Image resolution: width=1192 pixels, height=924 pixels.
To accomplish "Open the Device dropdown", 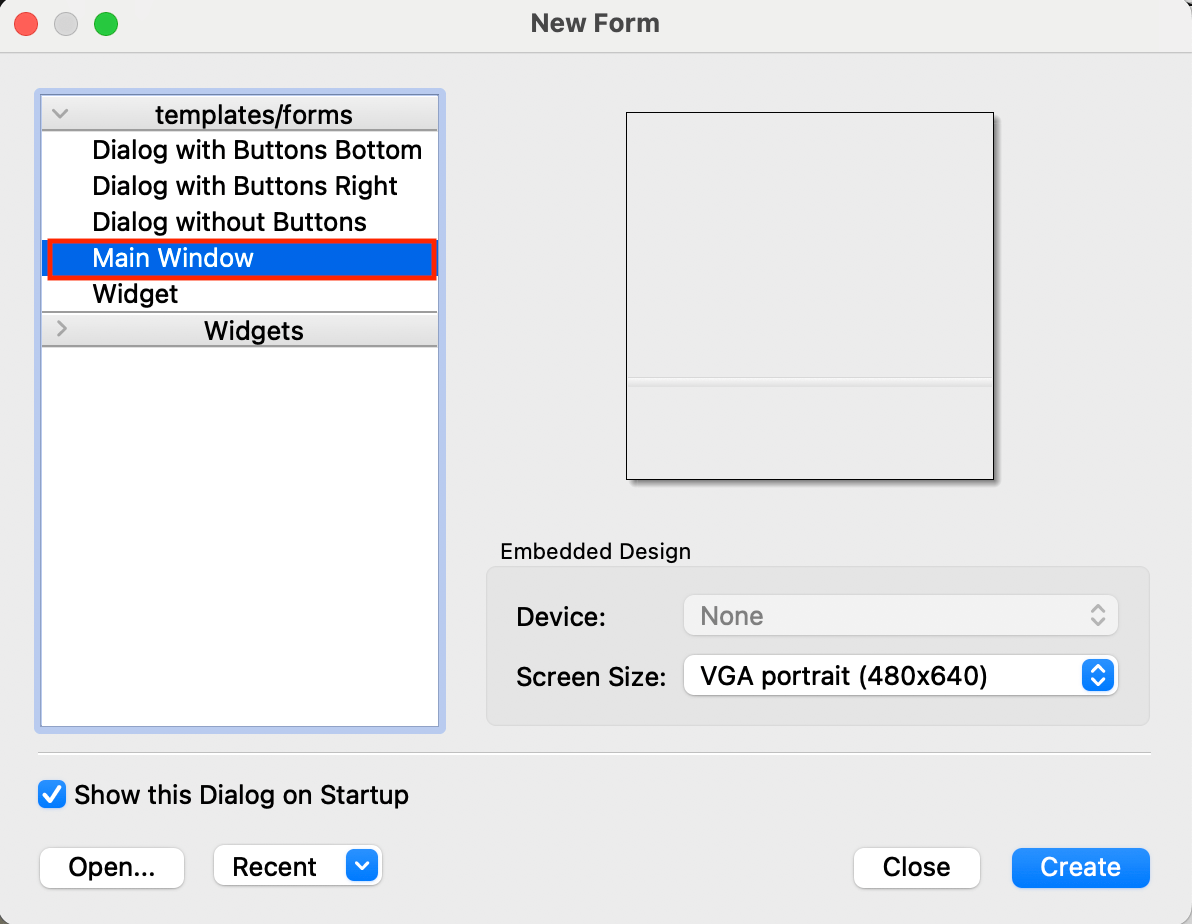I will [900, 615].
